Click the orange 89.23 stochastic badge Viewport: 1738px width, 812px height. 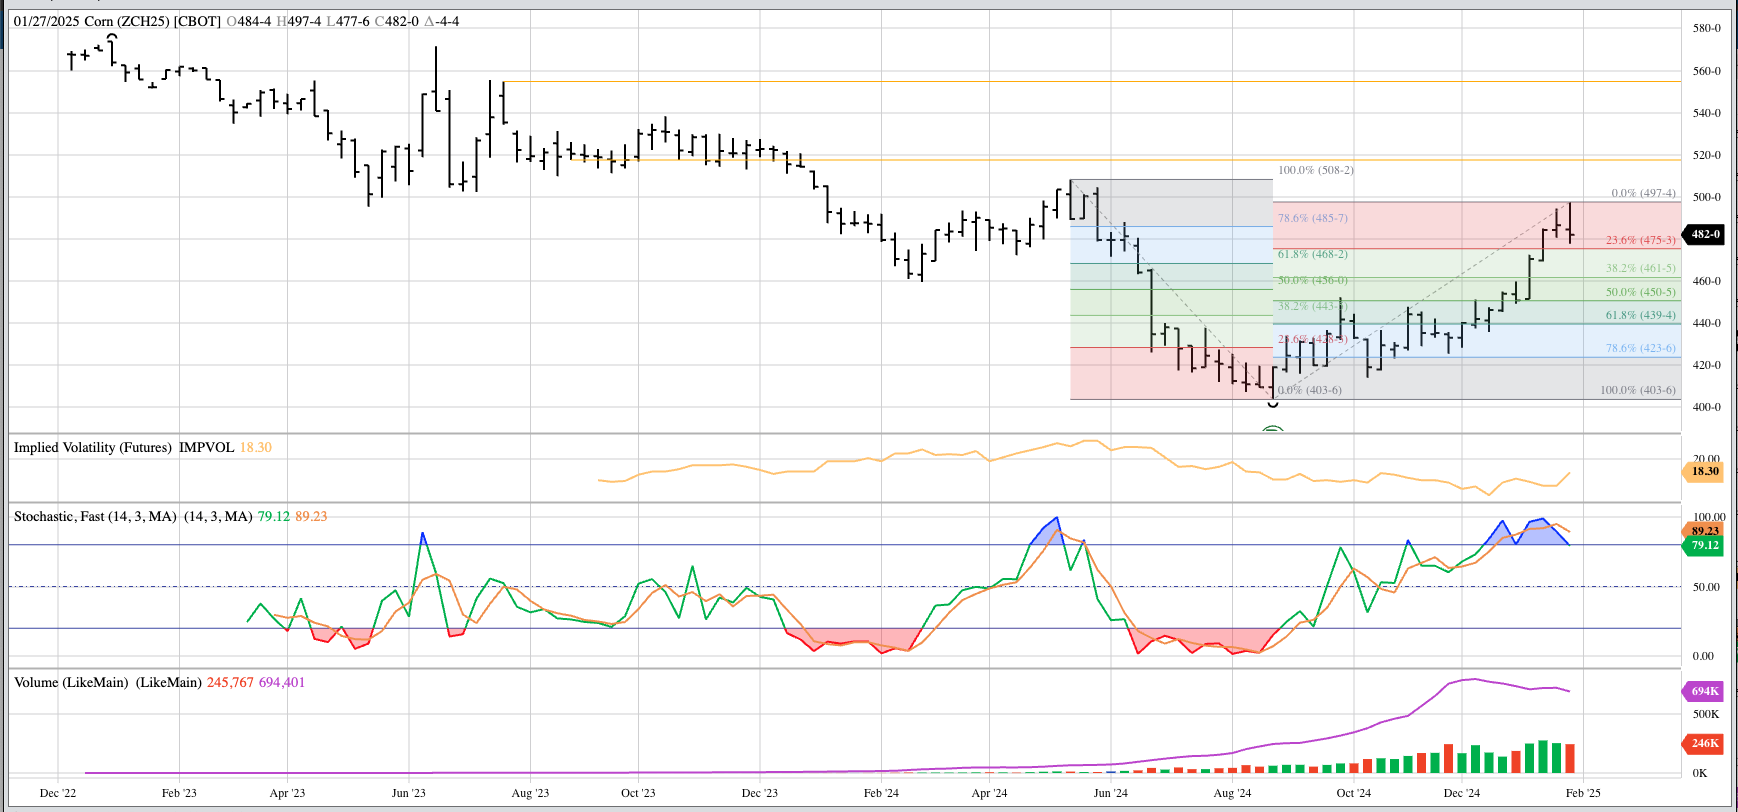click(1704, 531)
